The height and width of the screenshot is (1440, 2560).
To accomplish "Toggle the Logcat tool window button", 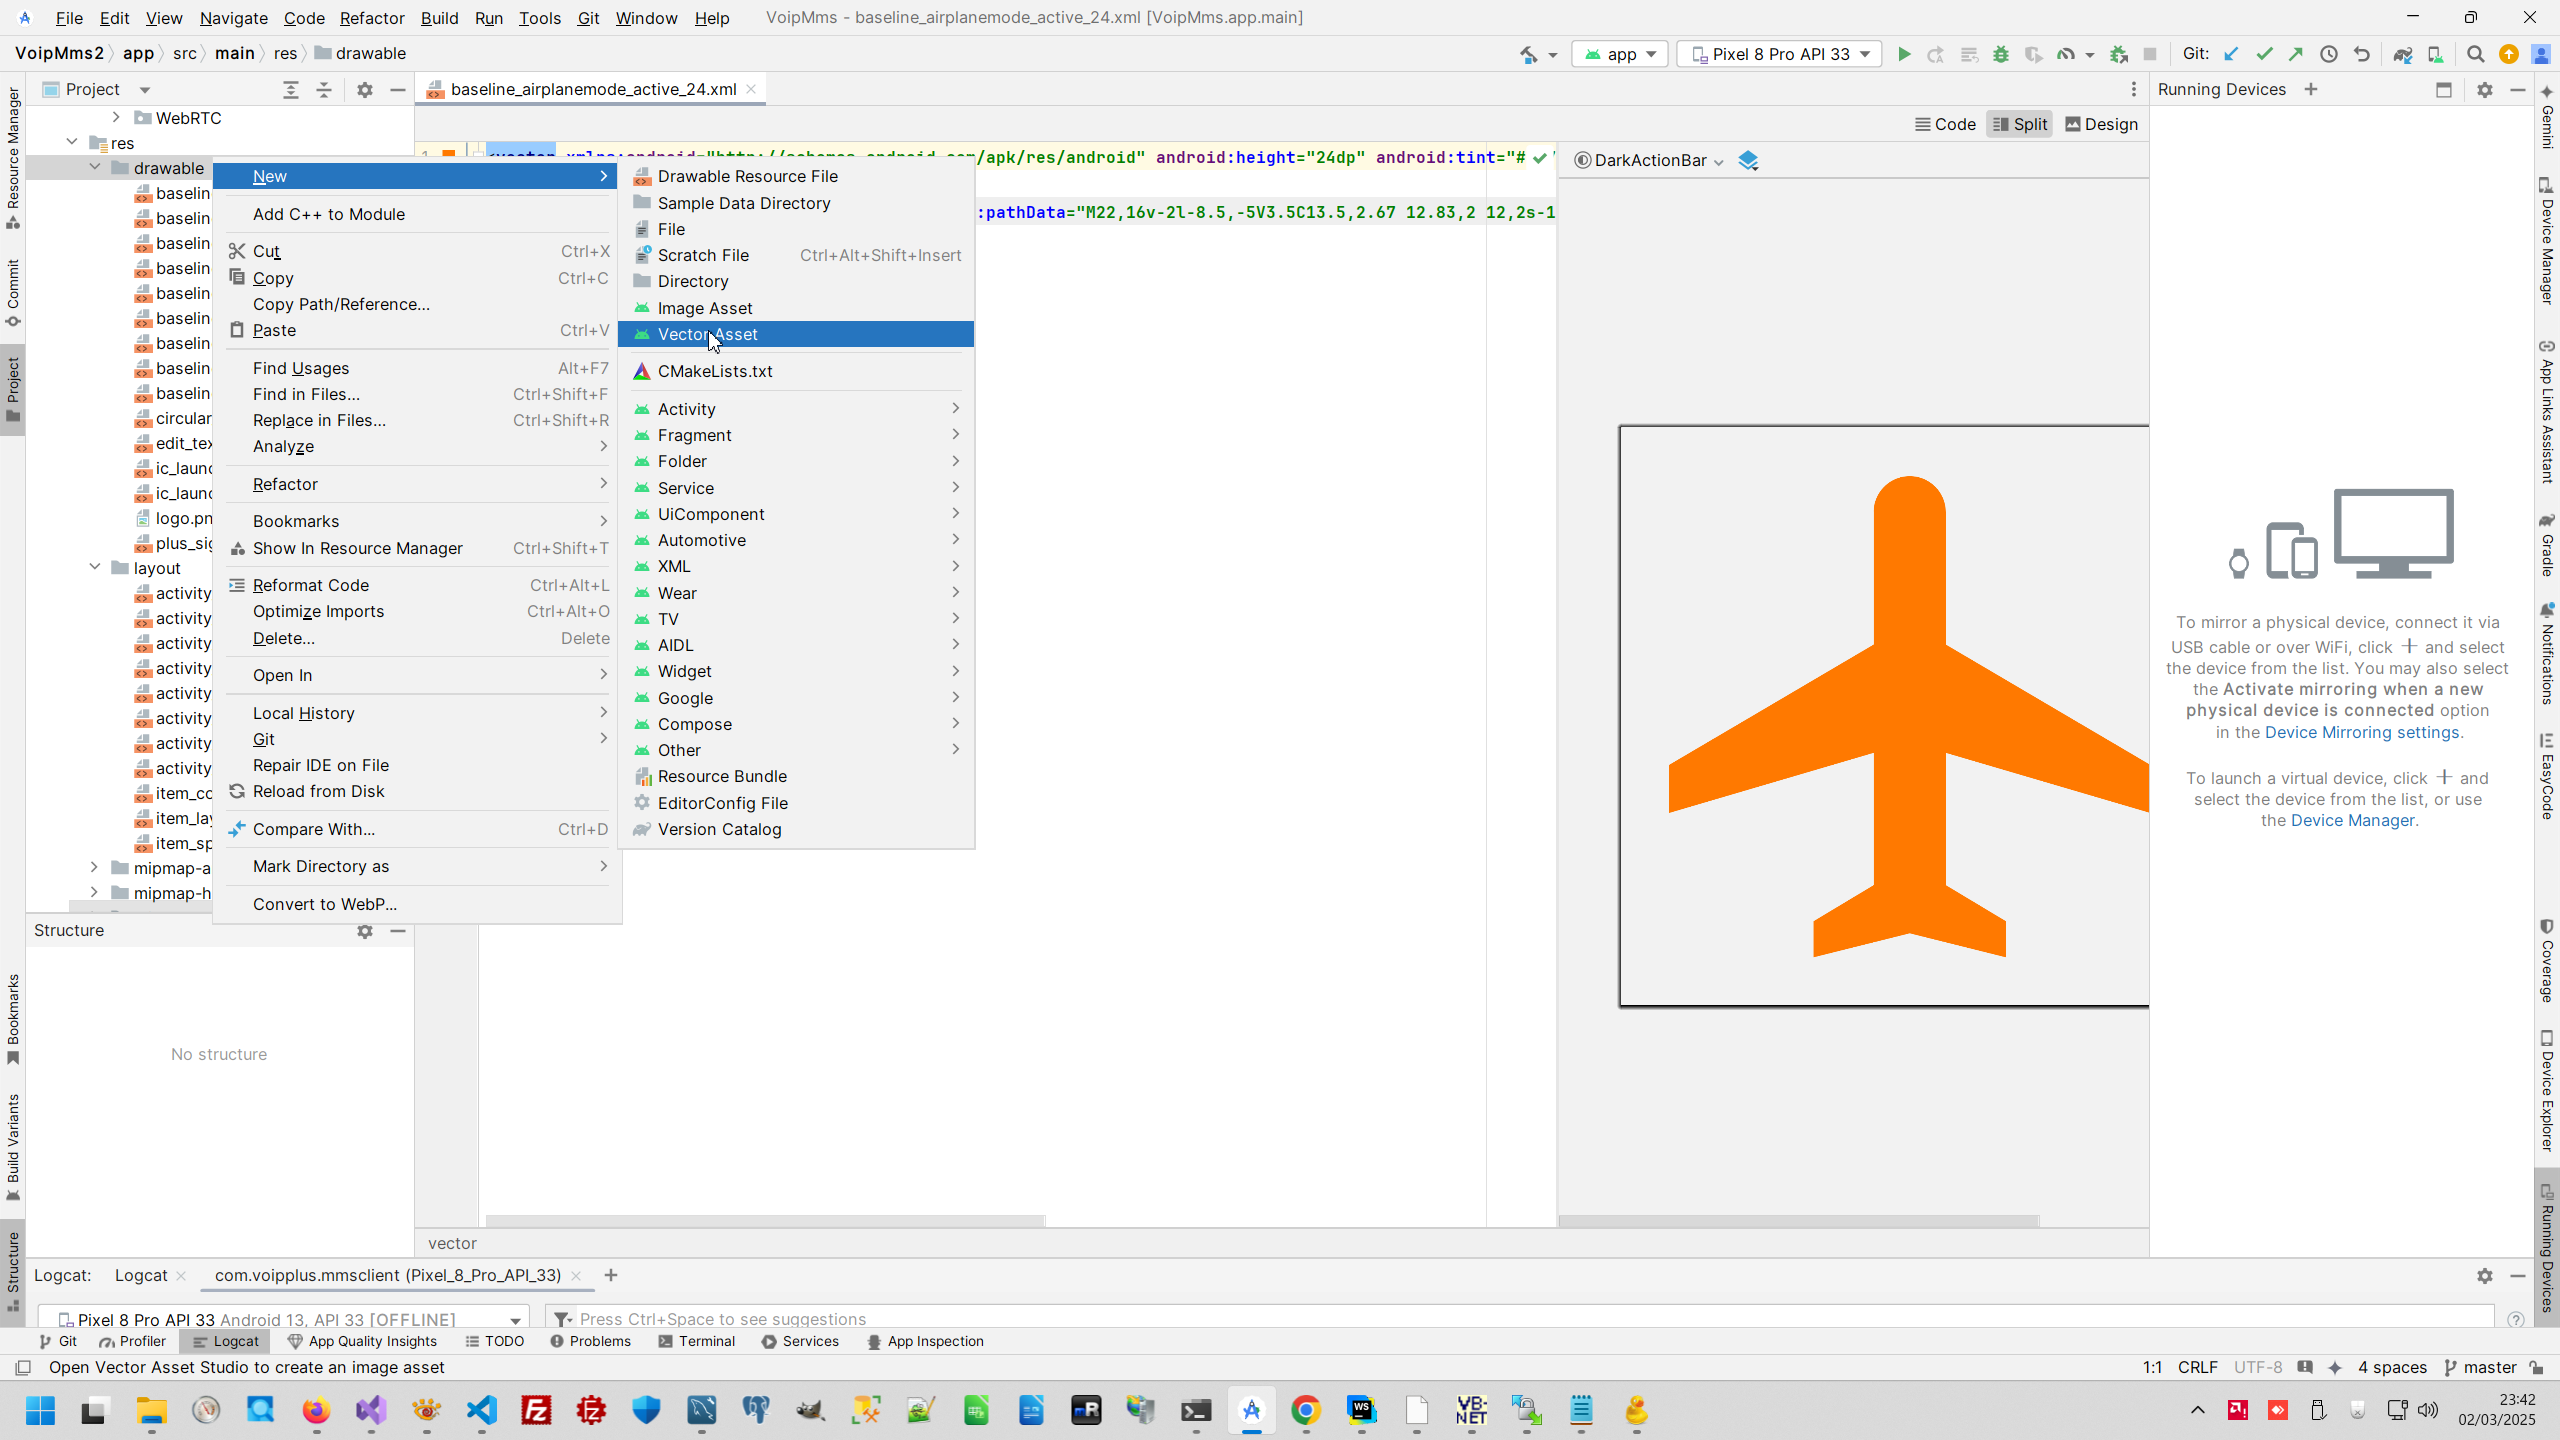I will 226,1341.
